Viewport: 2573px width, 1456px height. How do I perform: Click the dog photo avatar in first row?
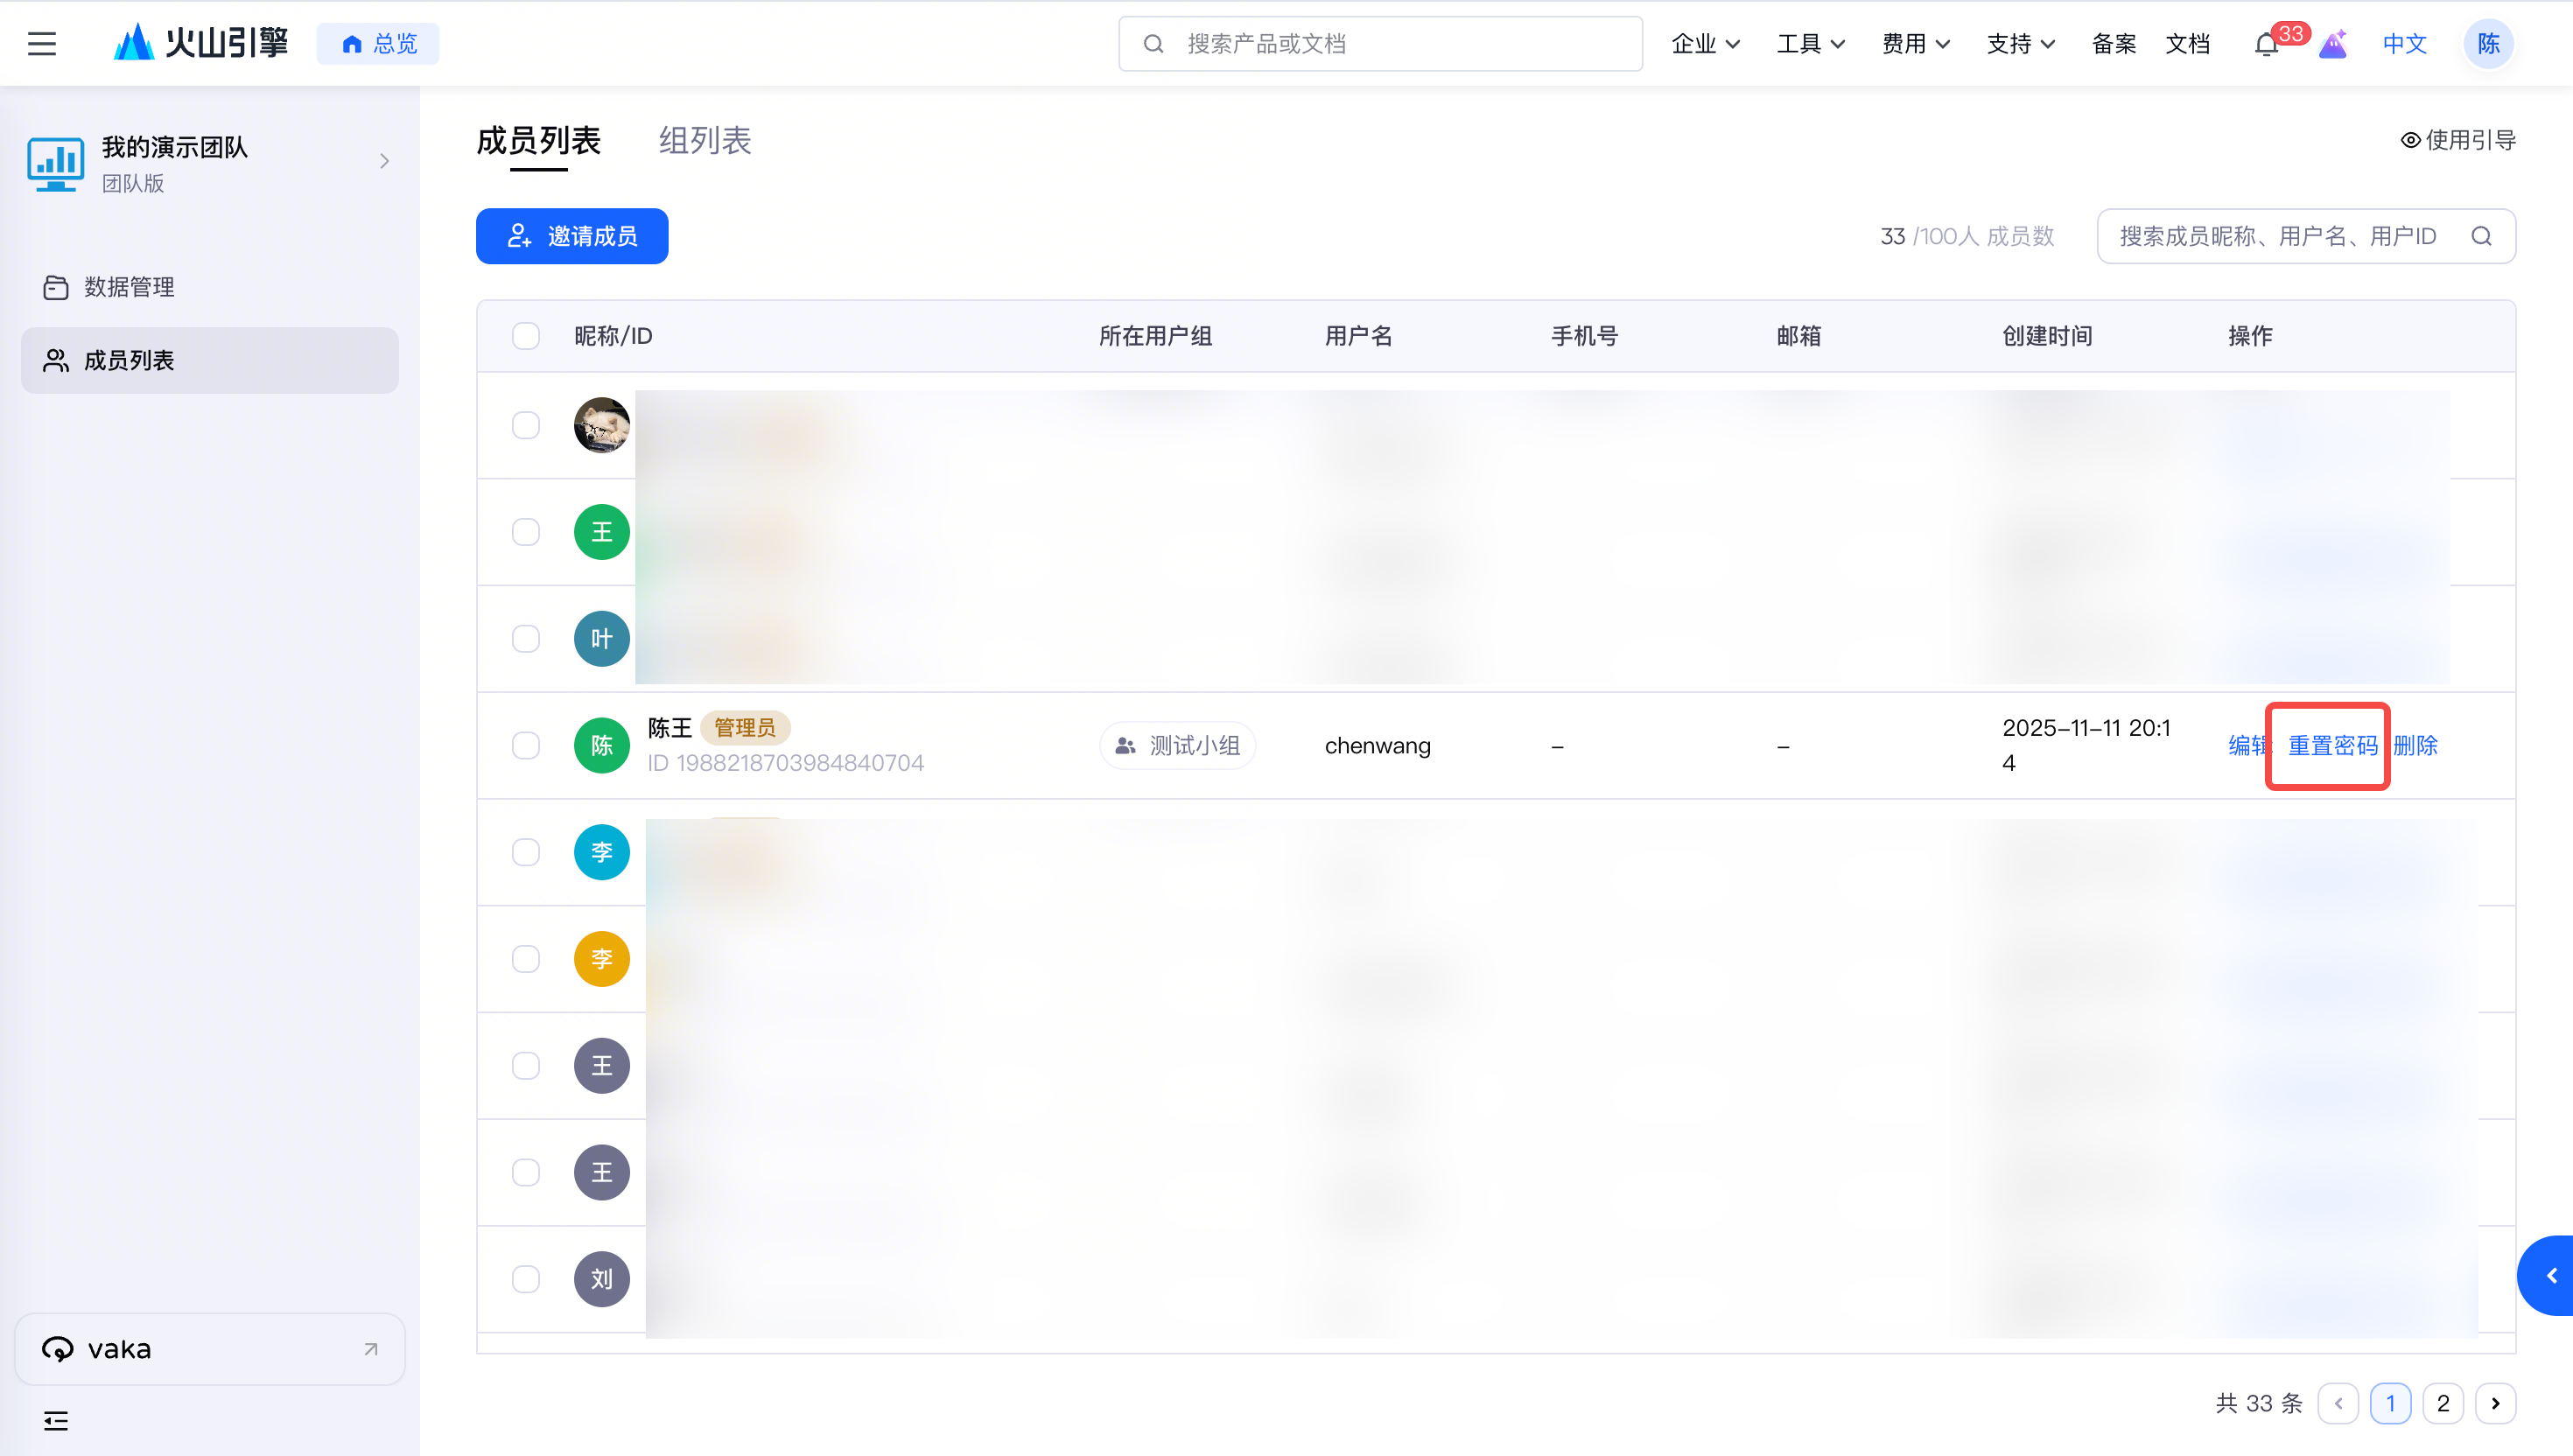601,425
